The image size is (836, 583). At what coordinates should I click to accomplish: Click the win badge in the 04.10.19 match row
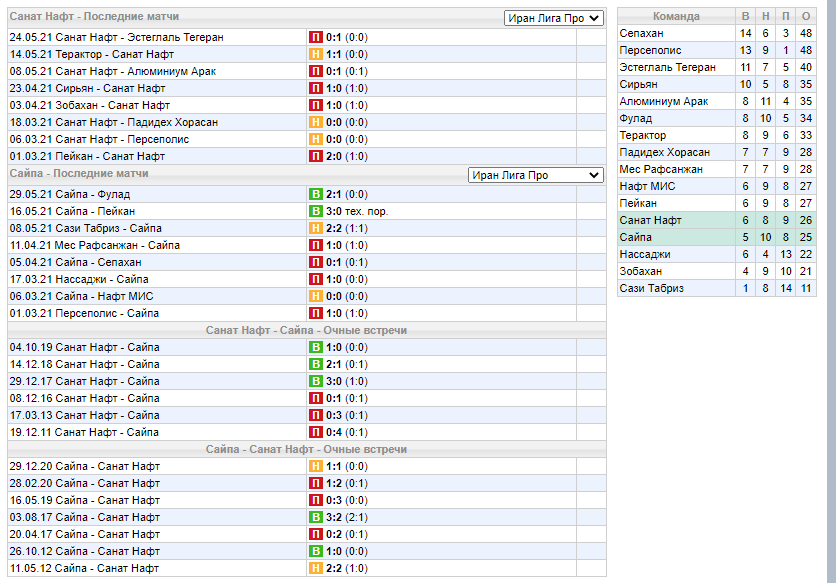point(316,347)
